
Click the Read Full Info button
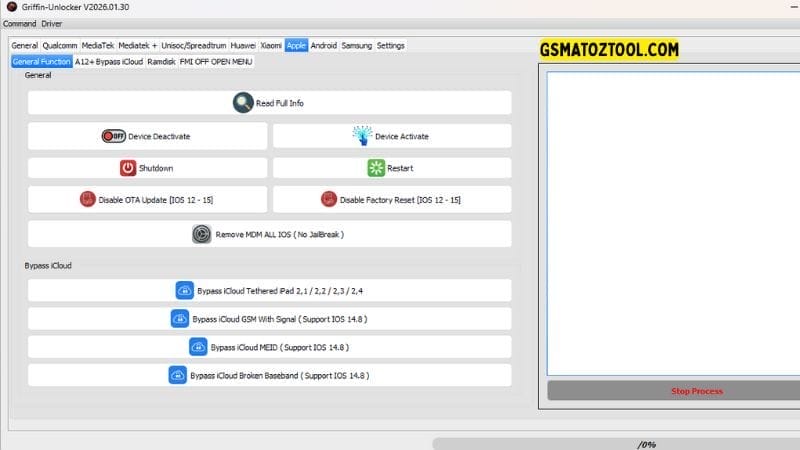pyautogui.click(x=269, y=103)
